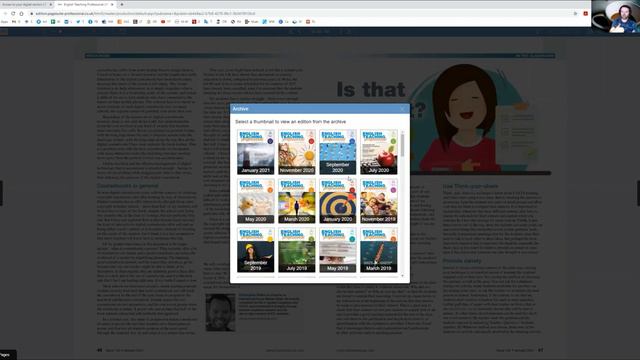Reload the current page

tap(13, 13)
